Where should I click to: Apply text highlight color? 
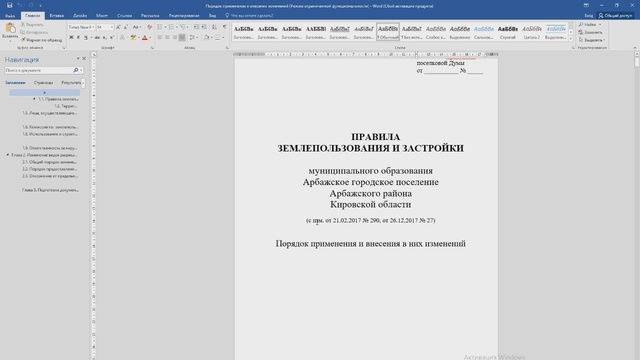click(133, 38)
